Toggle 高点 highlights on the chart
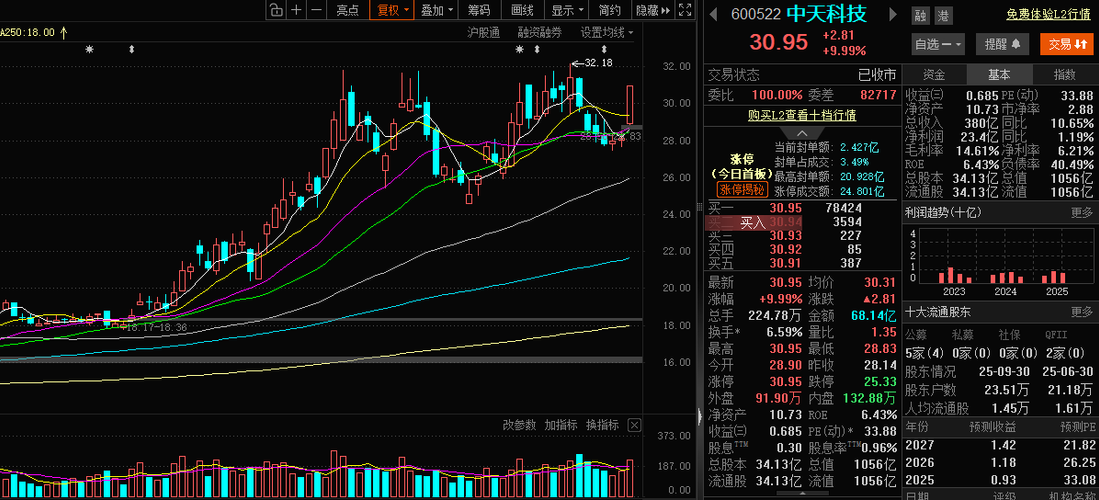The image size is (1099, 500). tap(347, 10)
